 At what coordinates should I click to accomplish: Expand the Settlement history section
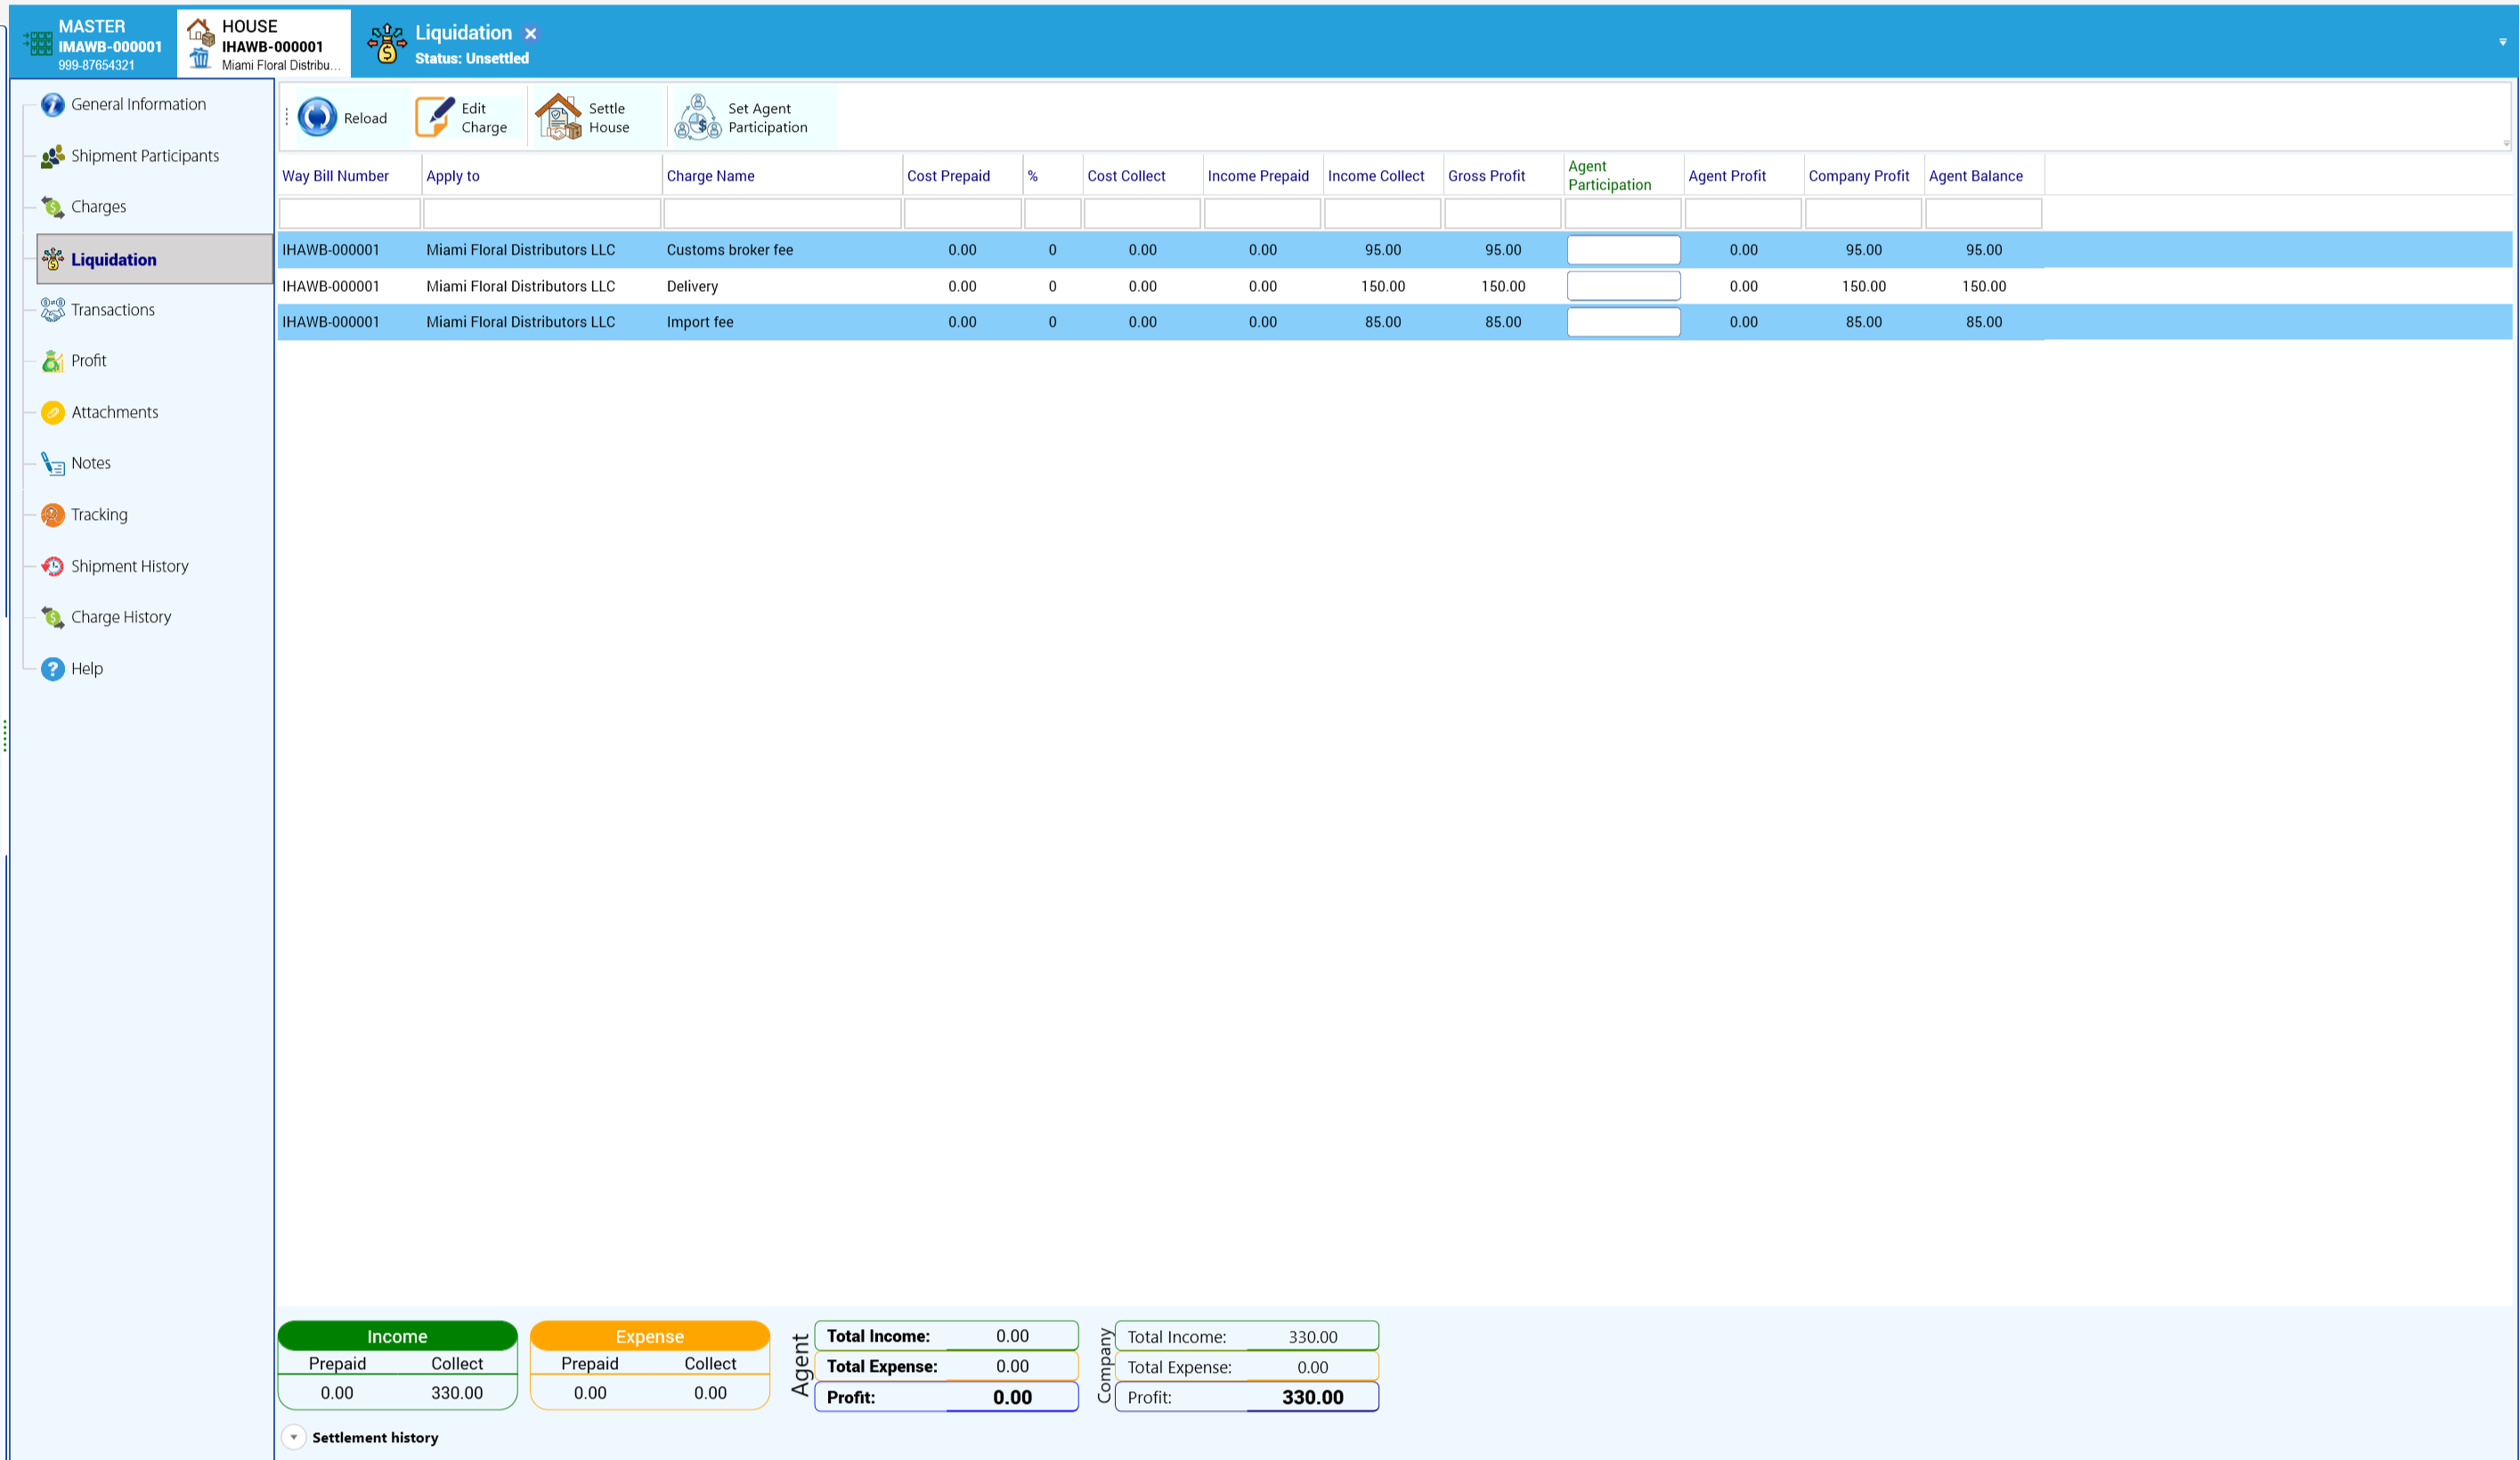294,1437
